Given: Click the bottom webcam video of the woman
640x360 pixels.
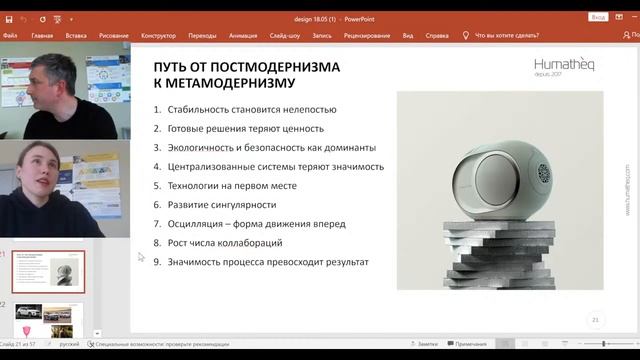Looking at the screenshot, I should pyautogui.click(x=65, y=189).
